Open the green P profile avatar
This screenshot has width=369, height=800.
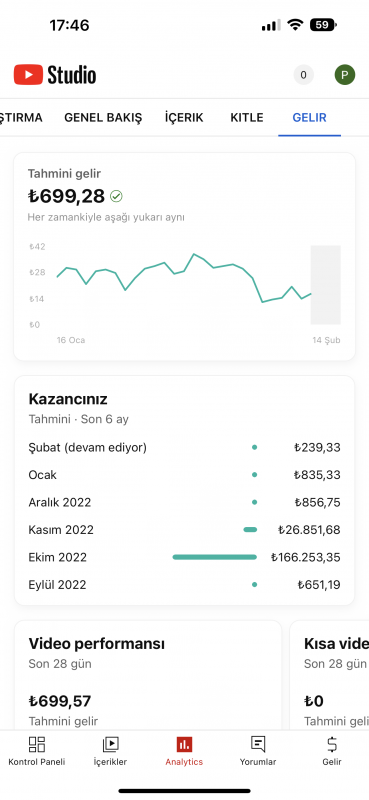tap(345, 75)
